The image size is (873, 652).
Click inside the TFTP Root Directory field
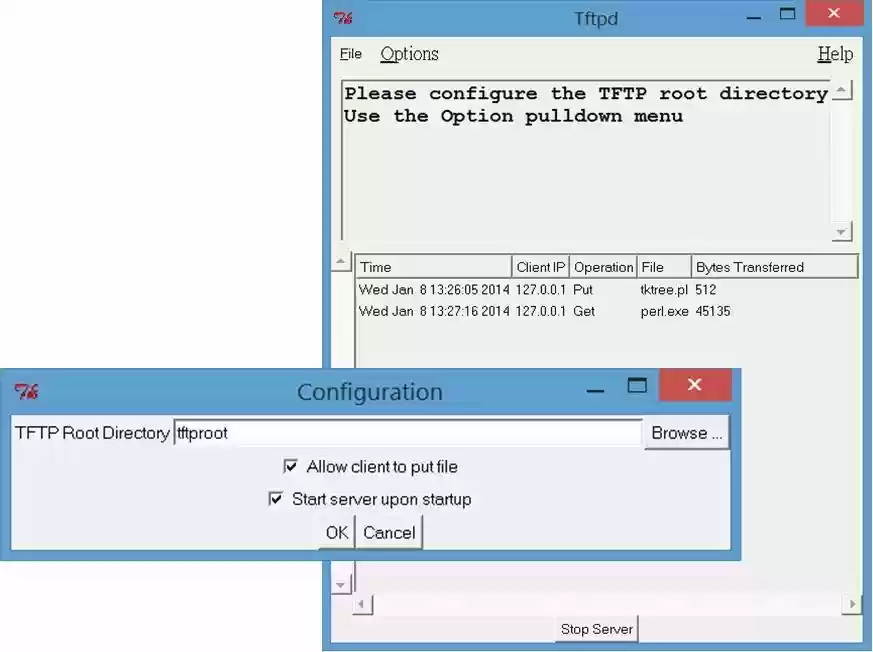400,432
